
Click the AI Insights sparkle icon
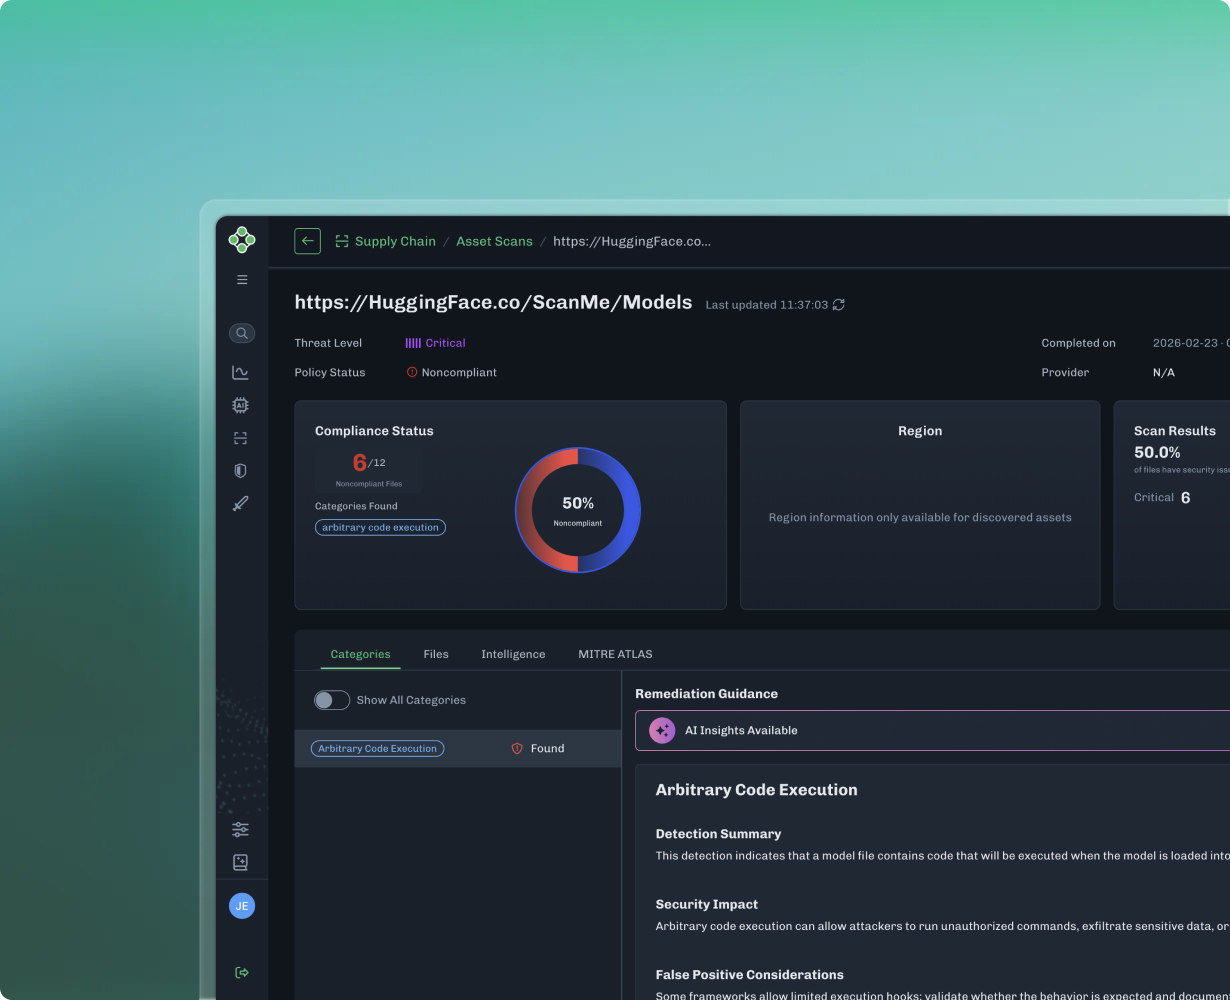[x=662, y=730]
